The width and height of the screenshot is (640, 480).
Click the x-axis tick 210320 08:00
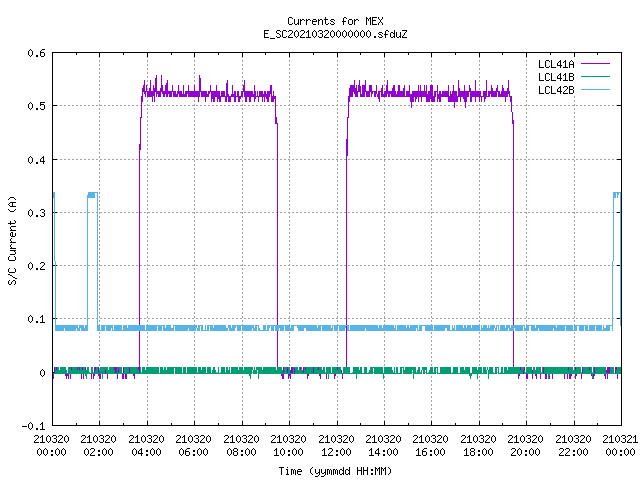241,445
